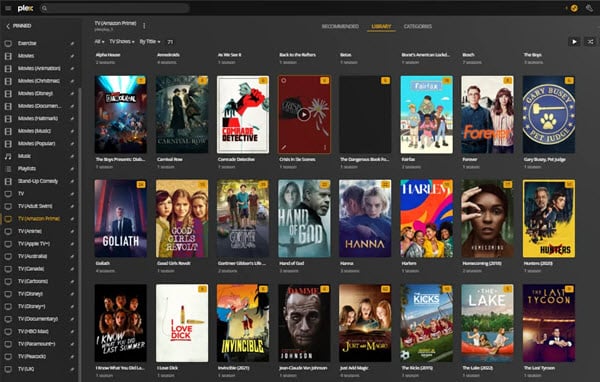Click the TV icon beside TV (HBO Max)
Image resolution: width=600 pixels, height=382 pixels.
click(8, 331)
